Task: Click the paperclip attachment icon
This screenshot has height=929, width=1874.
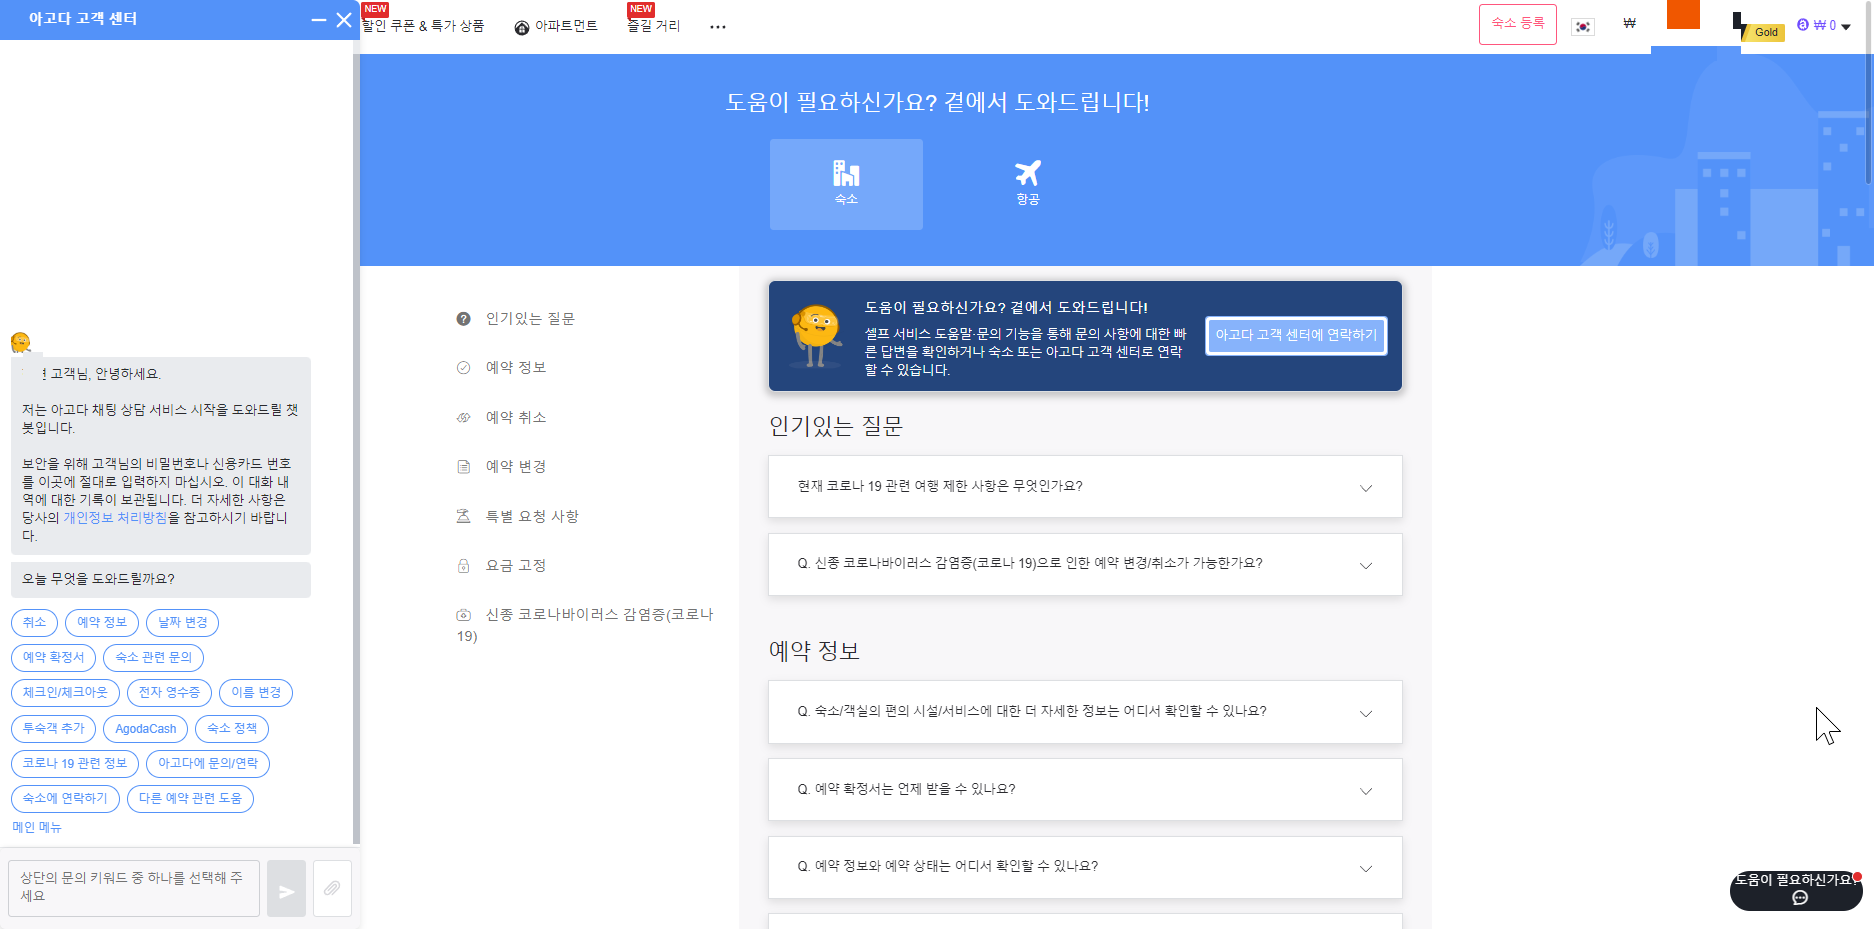Action: tap(332, 889)
